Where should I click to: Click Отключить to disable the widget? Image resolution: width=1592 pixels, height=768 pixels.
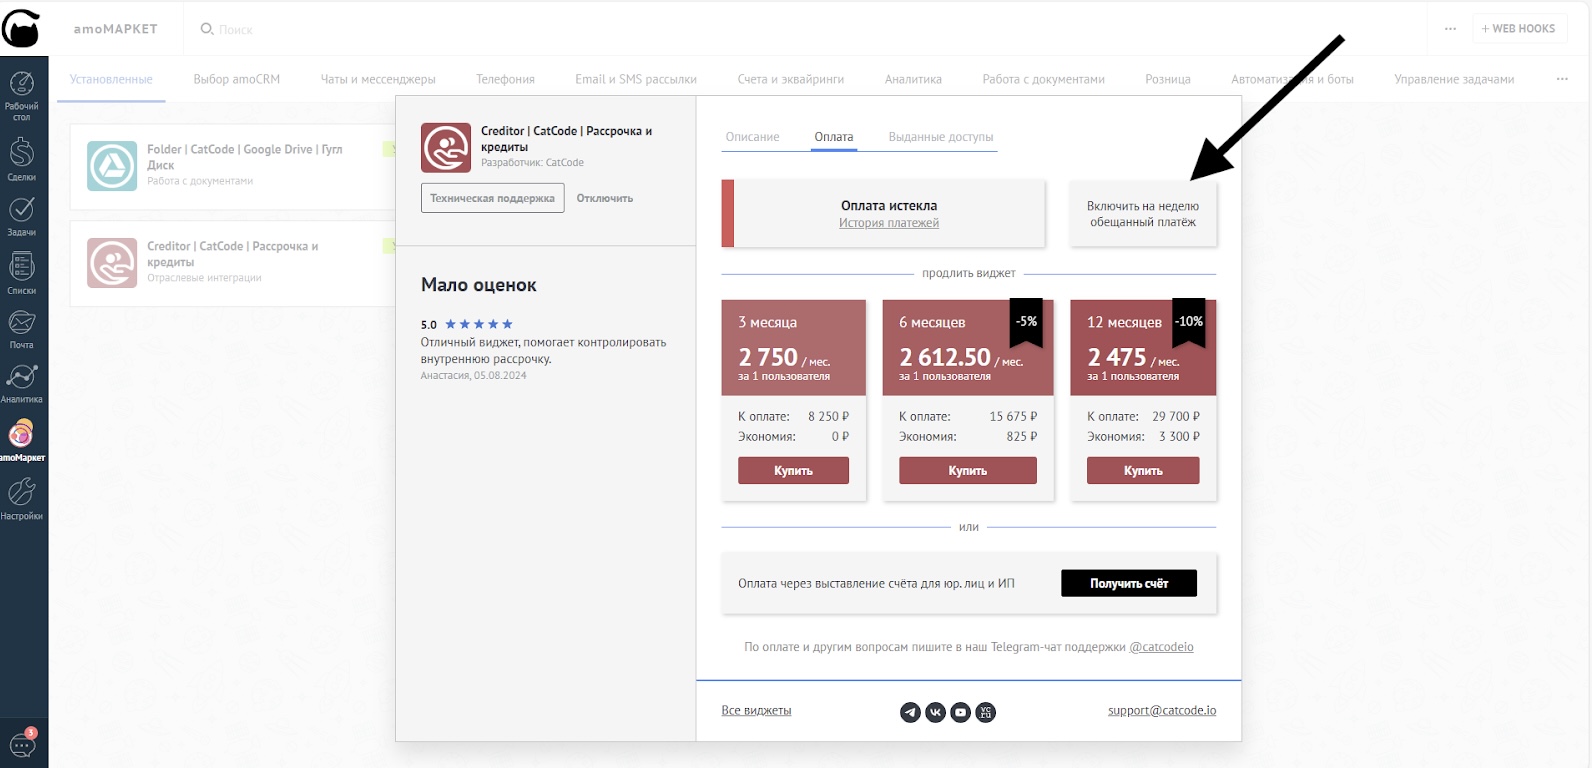(x=605, y=198)
